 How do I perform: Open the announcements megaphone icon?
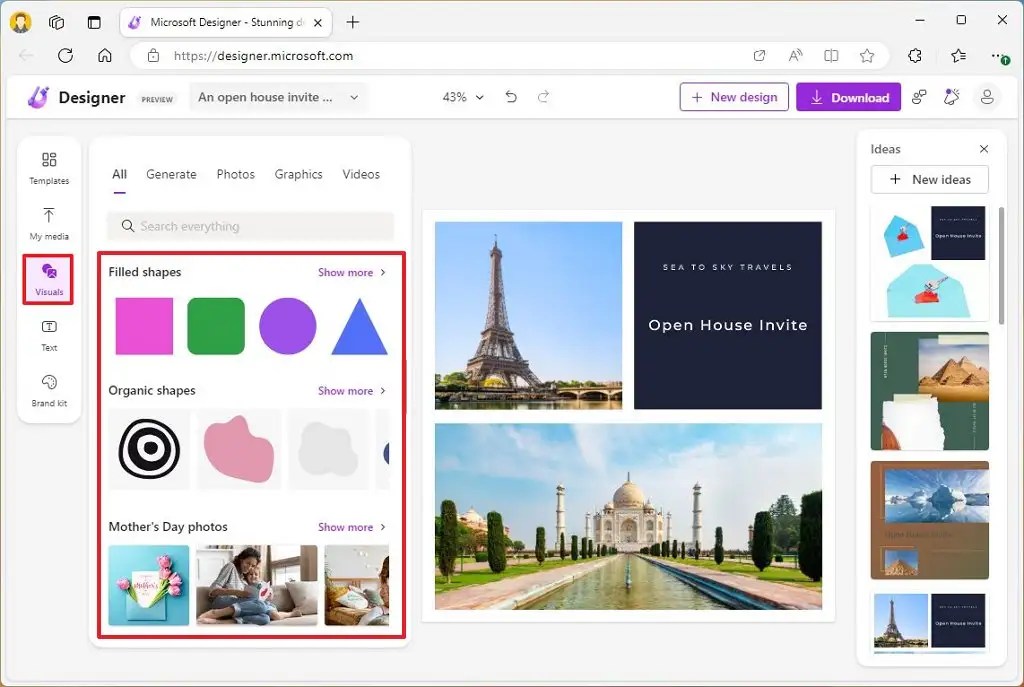951,97
